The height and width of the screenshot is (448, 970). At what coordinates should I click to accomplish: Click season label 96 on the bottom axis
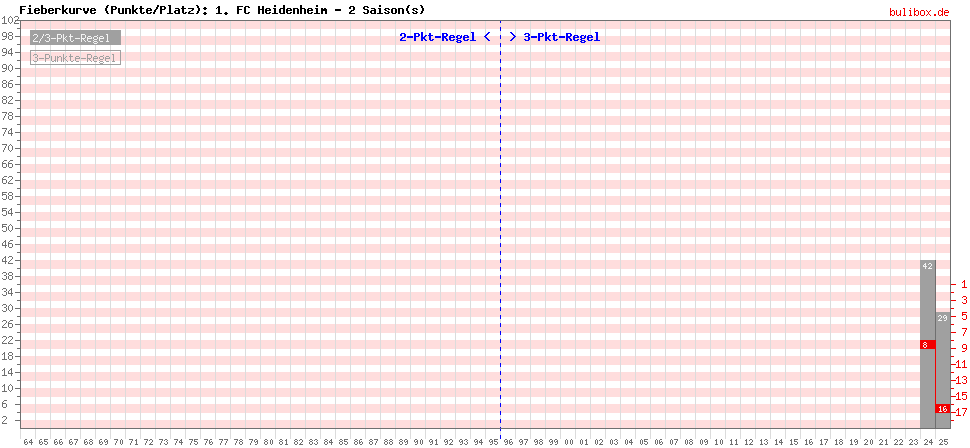508,442
